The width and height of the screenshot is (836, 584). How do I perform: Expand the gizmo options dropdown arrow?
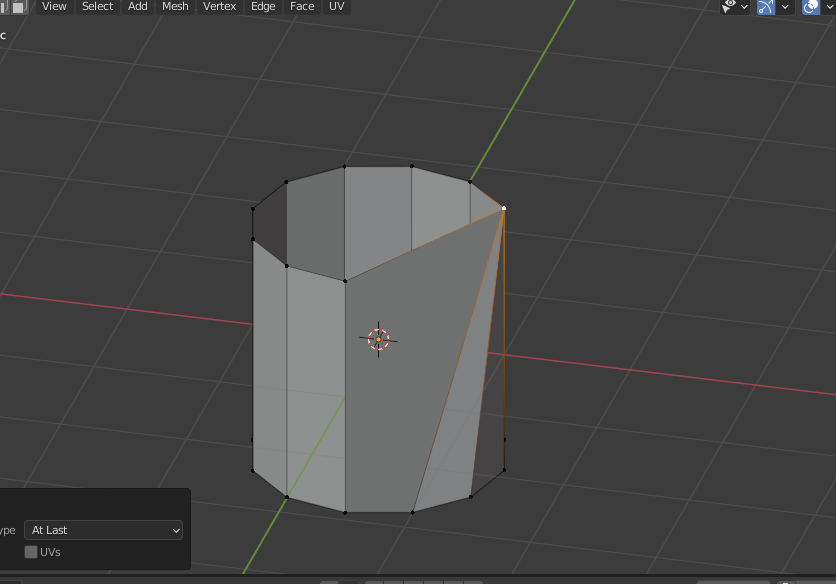click(785, 7)
